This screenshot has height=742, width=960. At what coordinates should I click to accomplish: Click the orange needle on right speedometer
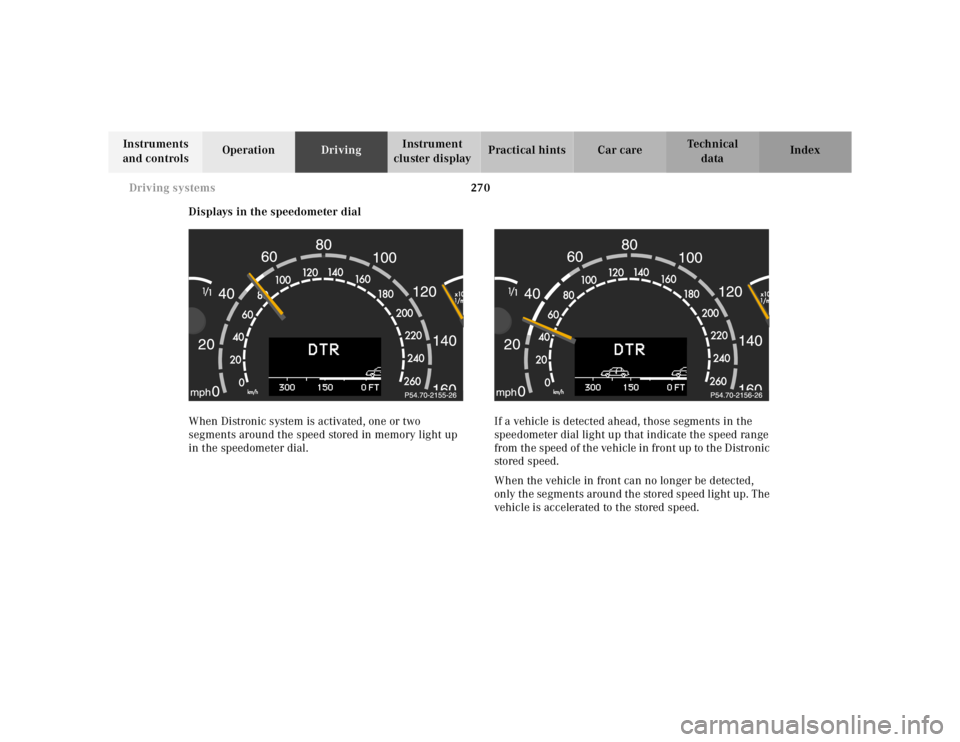549,330
